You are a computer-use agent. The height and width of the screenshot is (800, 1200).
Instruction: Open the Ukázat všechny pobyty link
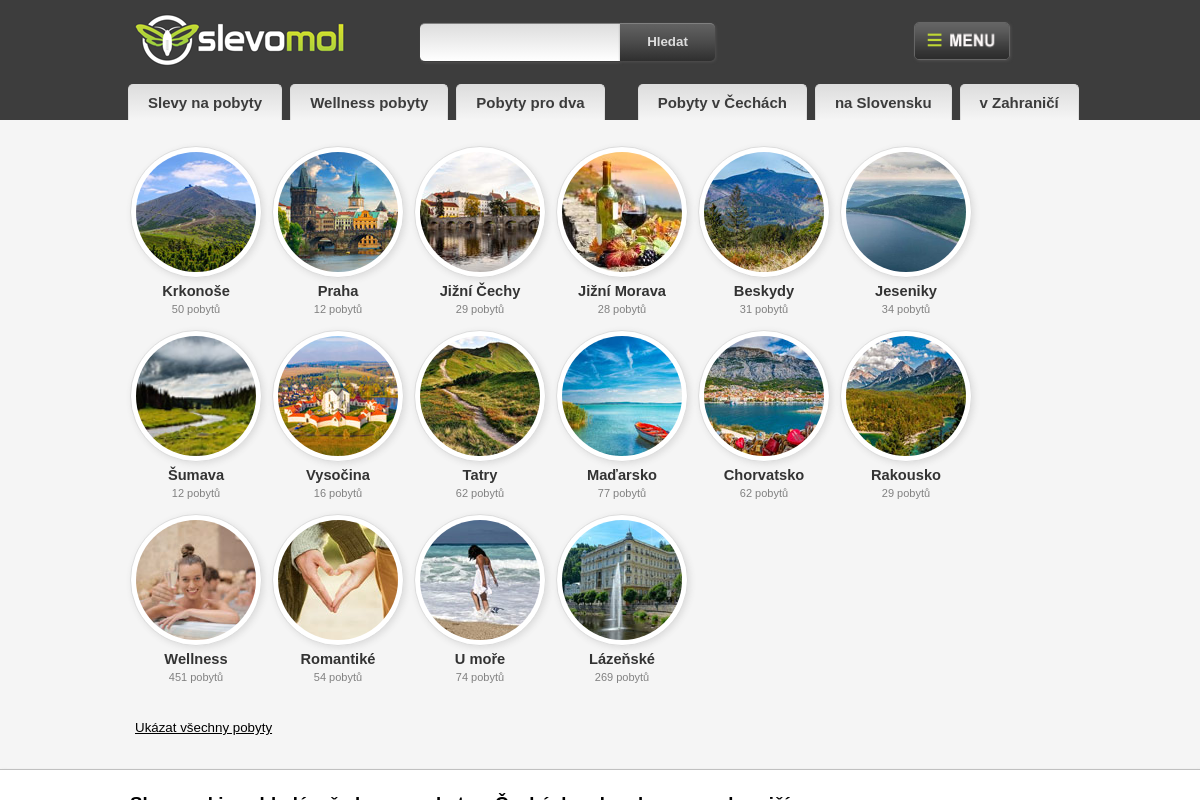203,727
